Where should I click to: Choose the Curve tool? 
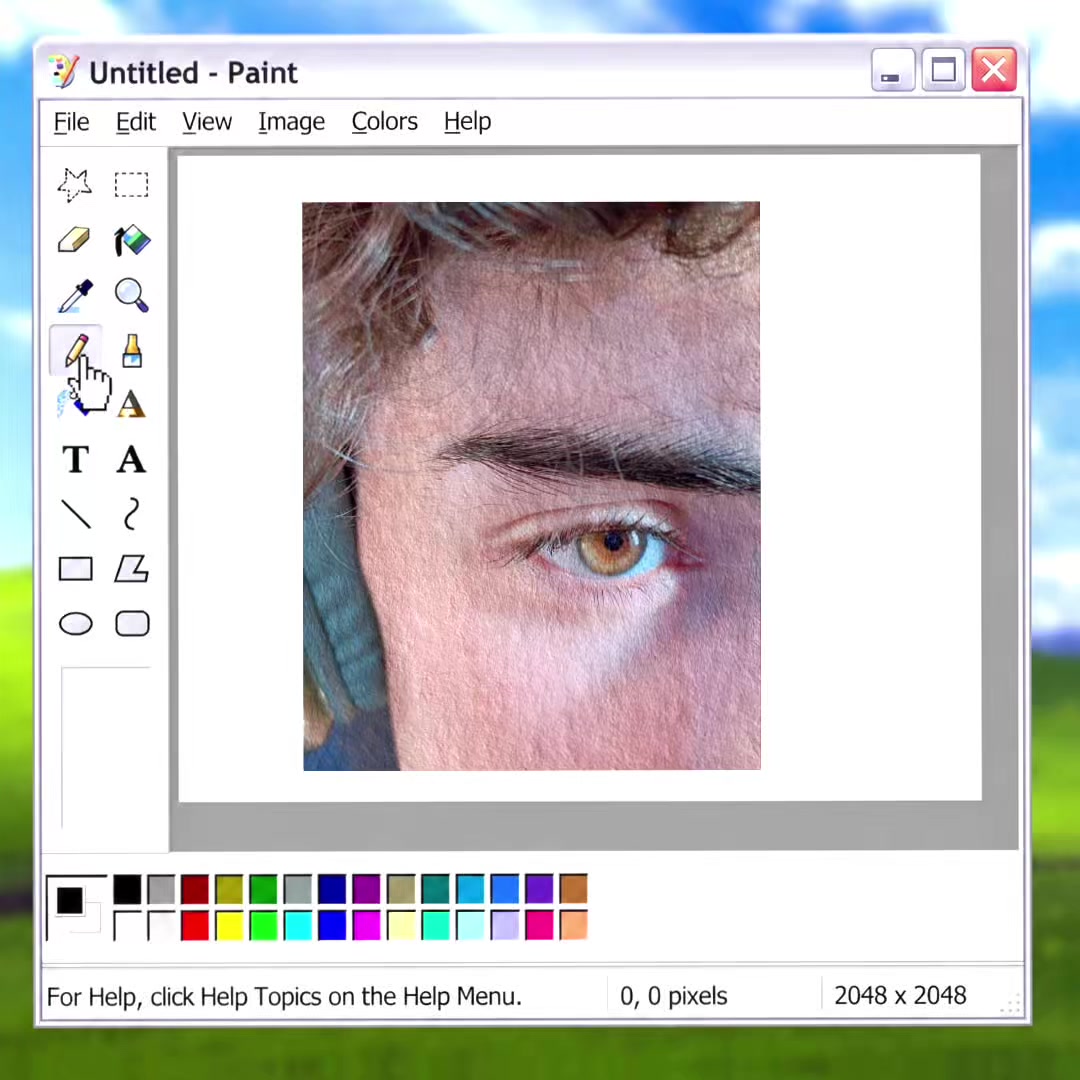coord(132,514)
